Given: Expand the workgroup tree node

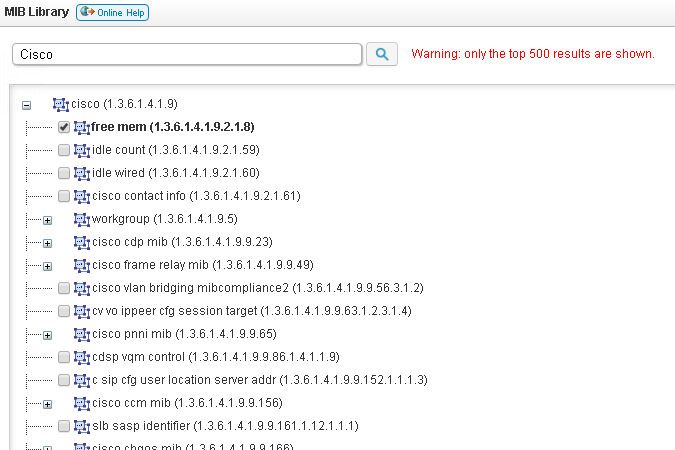Looking at the screenshot, I should 47,220.
